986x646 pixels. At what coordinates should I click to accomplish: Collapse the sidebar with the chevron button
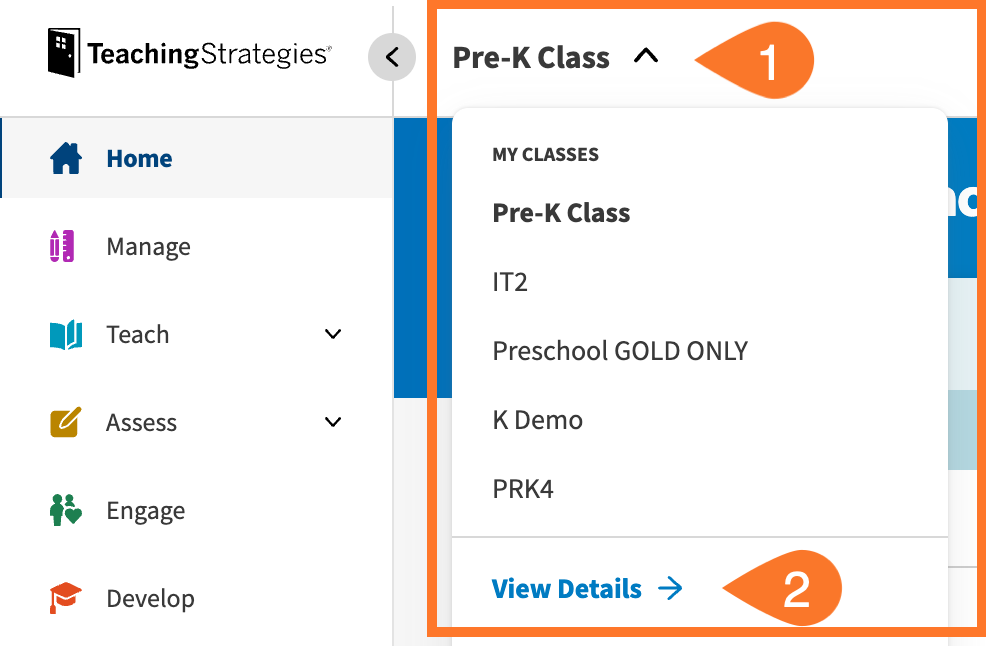click(x=392, y=57)
